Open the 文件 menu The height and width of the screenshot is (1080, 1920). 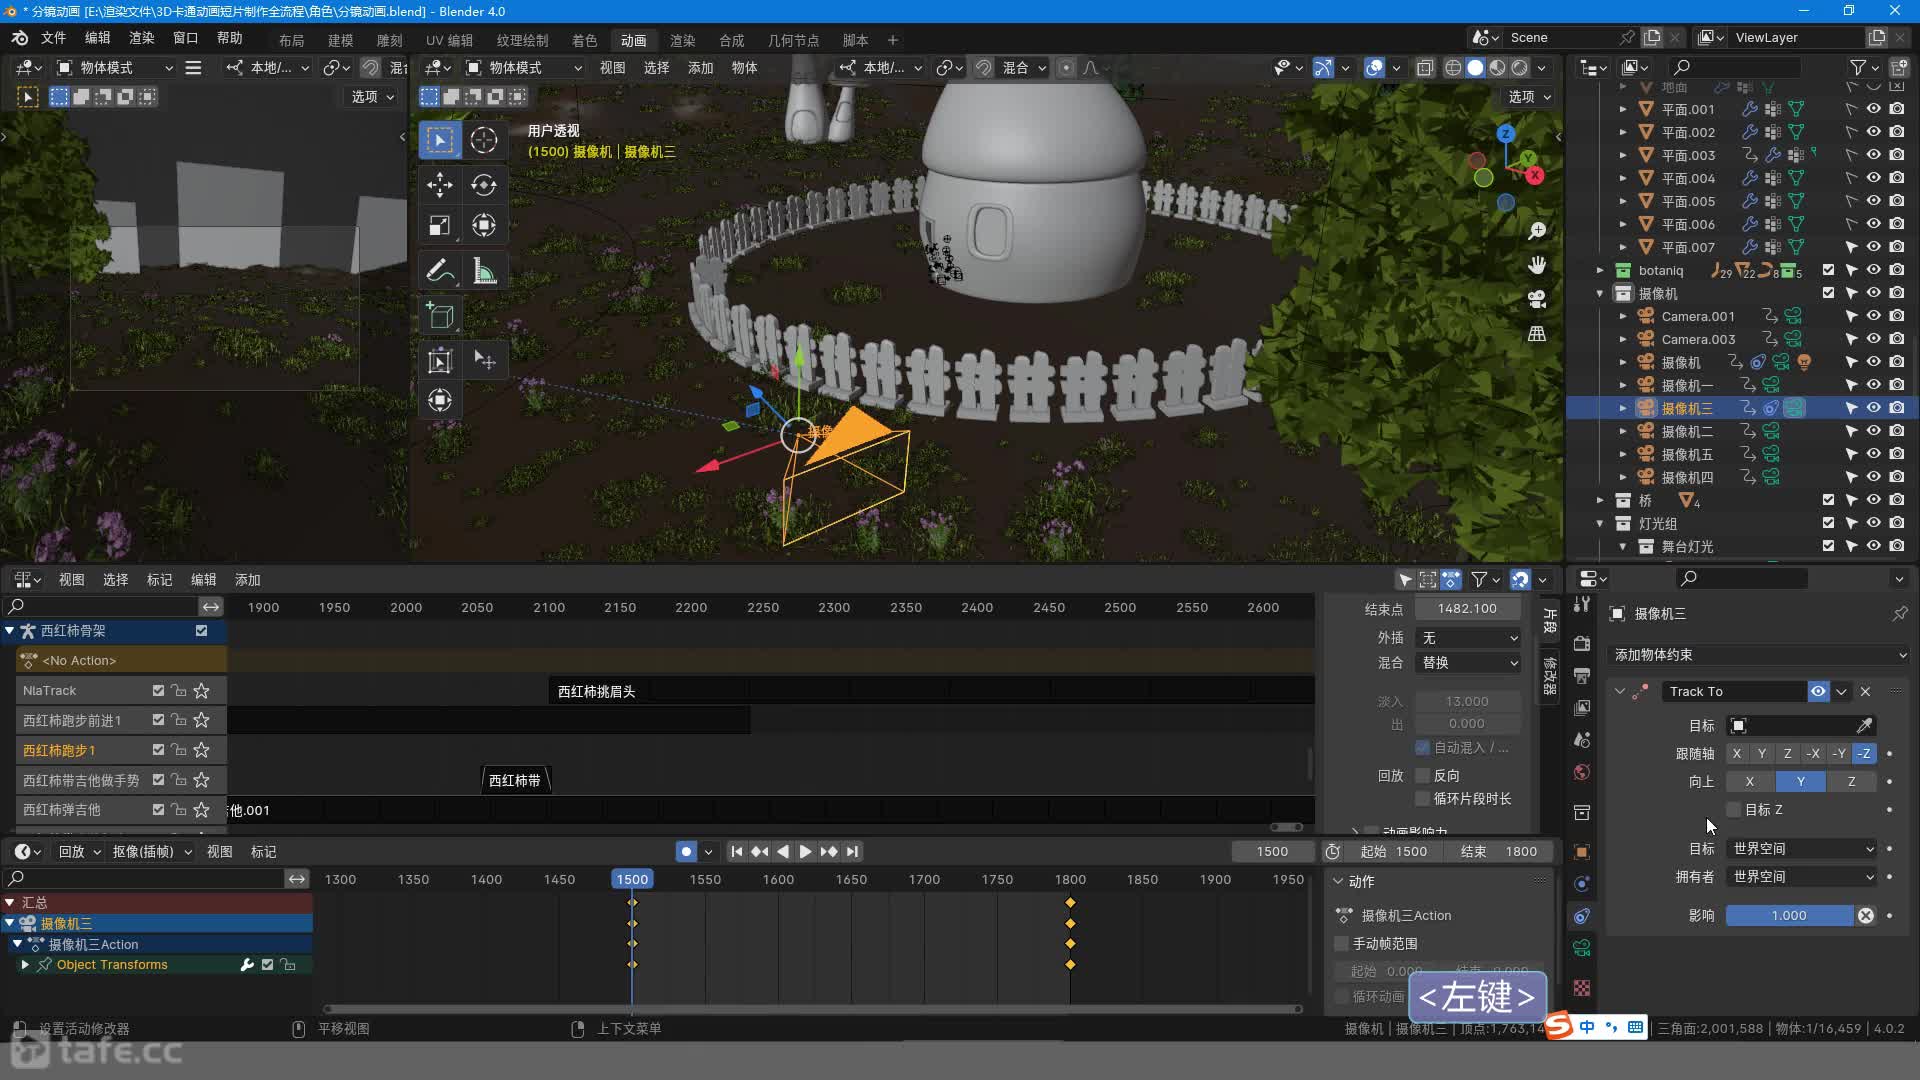click(x=53, y=38)
